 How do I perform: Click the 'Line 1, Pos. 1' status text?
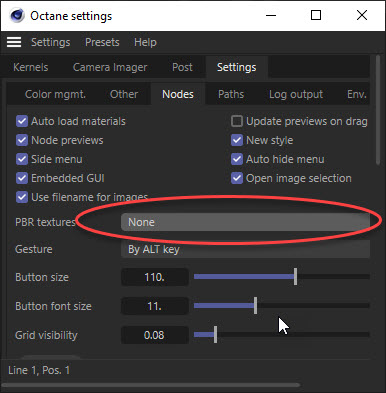(x=39, y=370)
